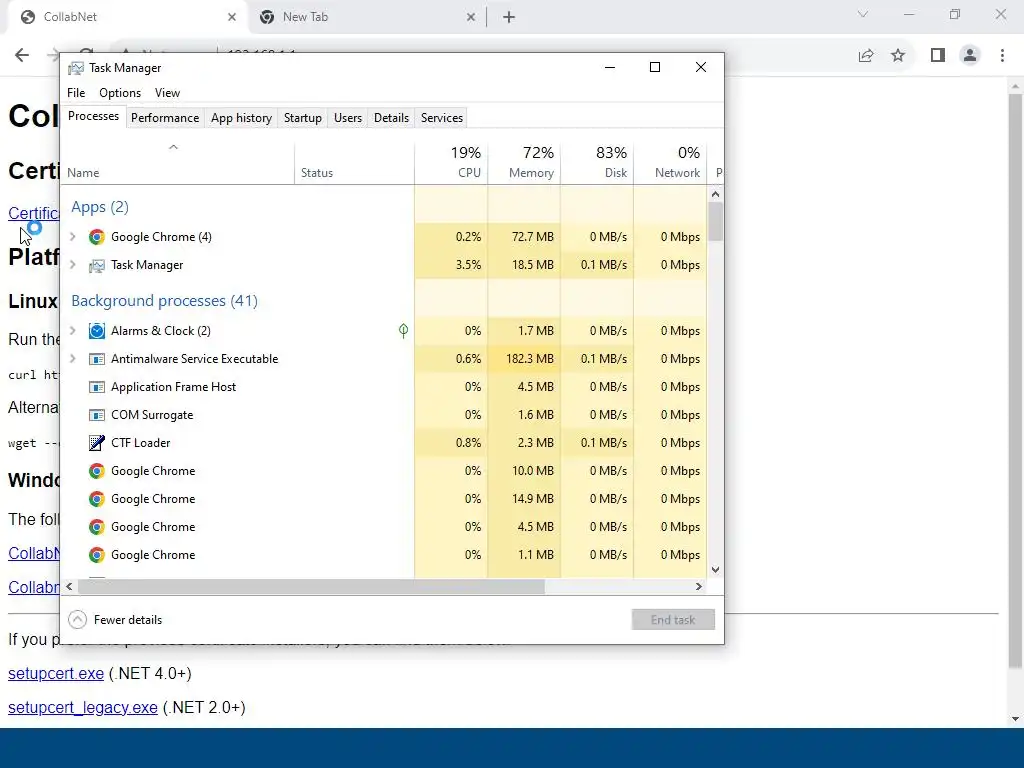This screenshot has width=1024, height=768.
Task: Click the process list vertical scrollbar thumb
Action: 715,222
